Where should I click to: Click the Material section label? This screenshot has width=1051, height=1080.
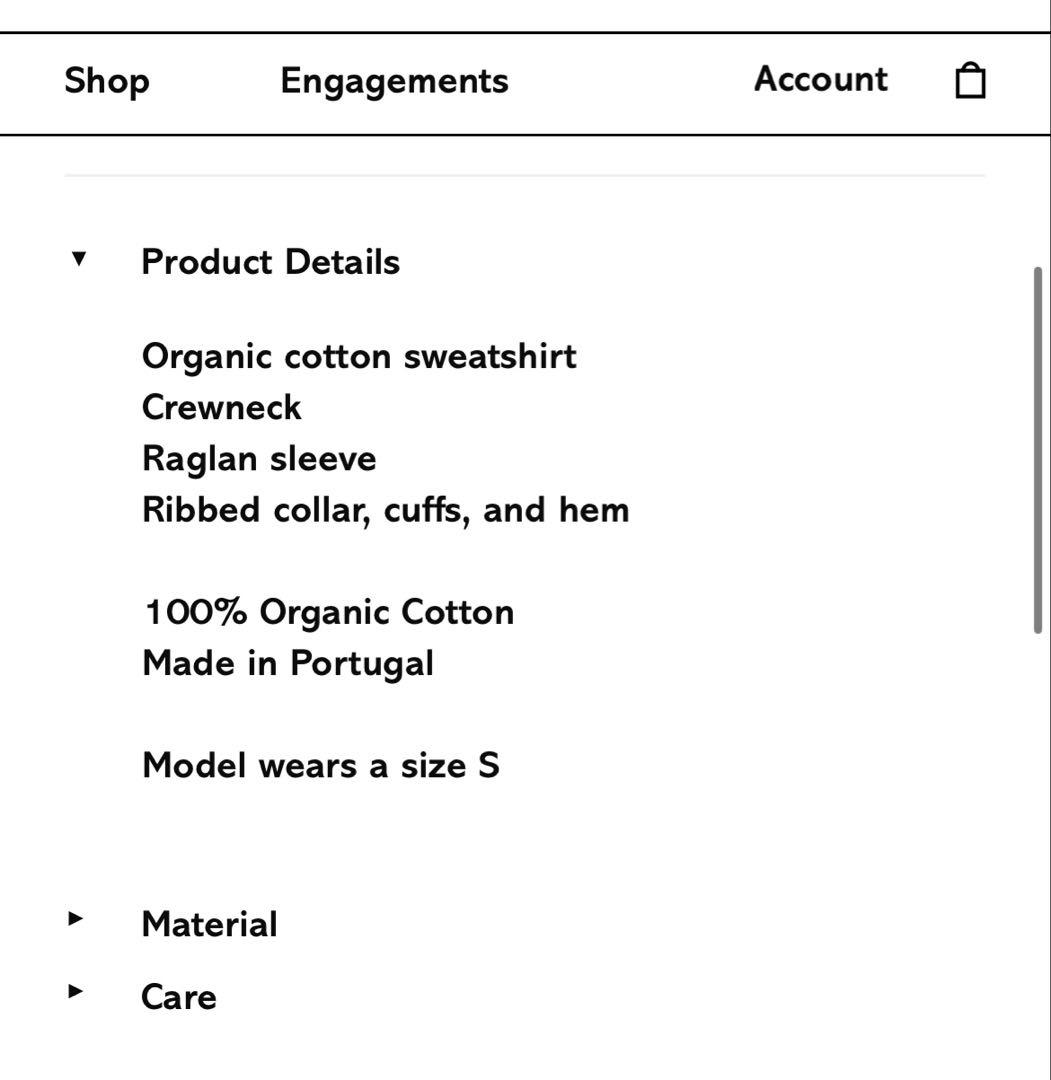pyautogui.click(x=209, y=924)
